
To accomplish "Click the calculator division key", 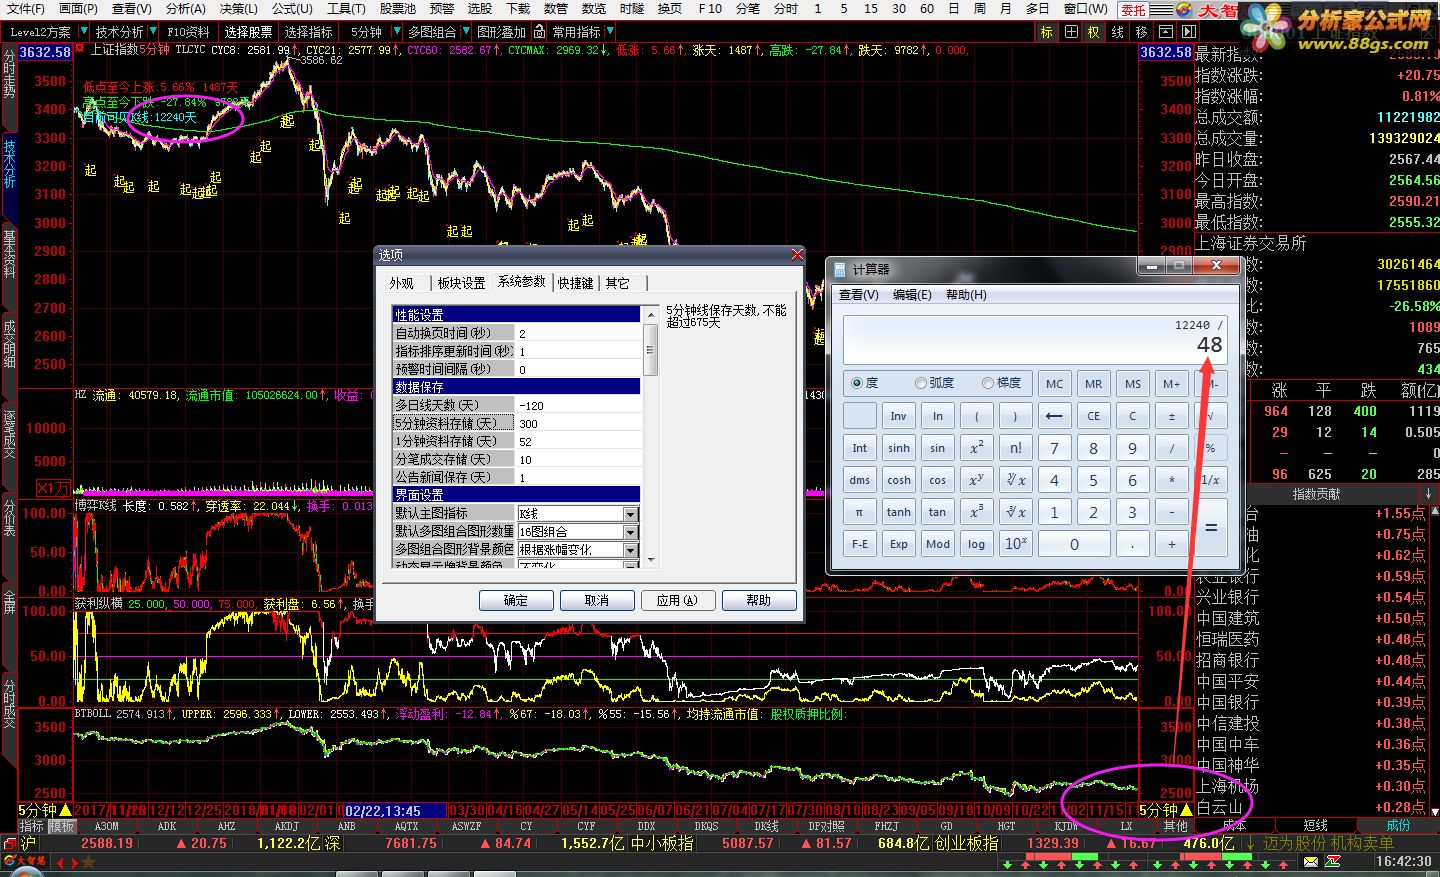I will (x=1171, y=448).
